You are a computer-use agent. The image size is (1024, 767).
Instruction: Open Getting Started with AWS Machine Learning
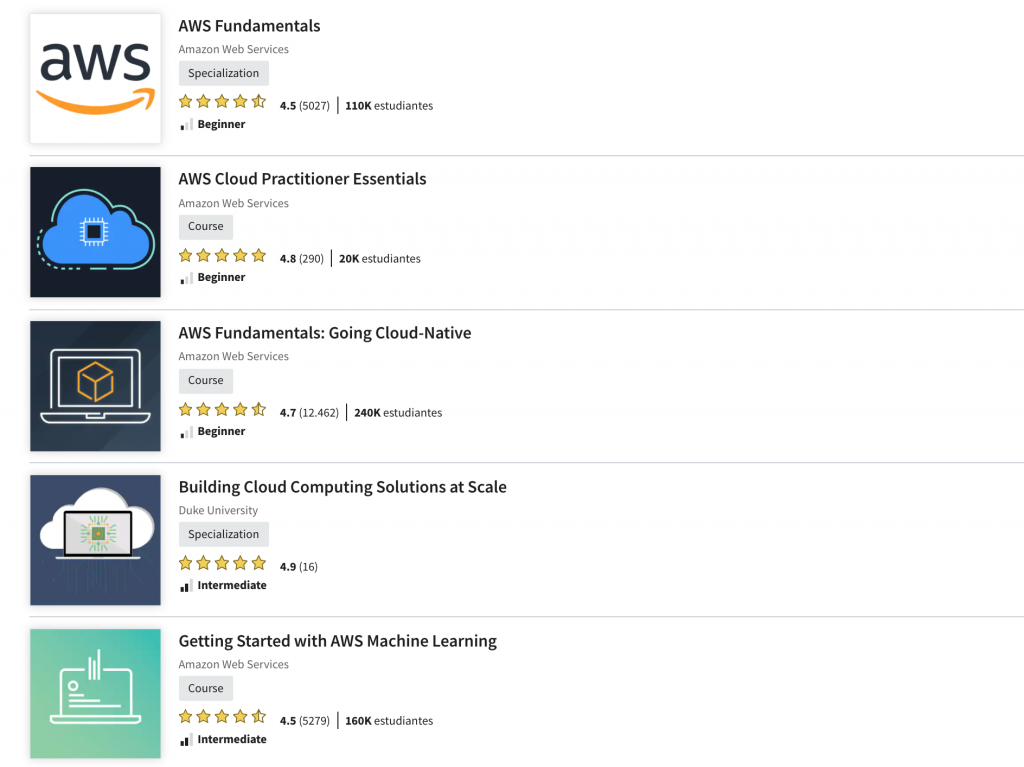click(337, 641)
